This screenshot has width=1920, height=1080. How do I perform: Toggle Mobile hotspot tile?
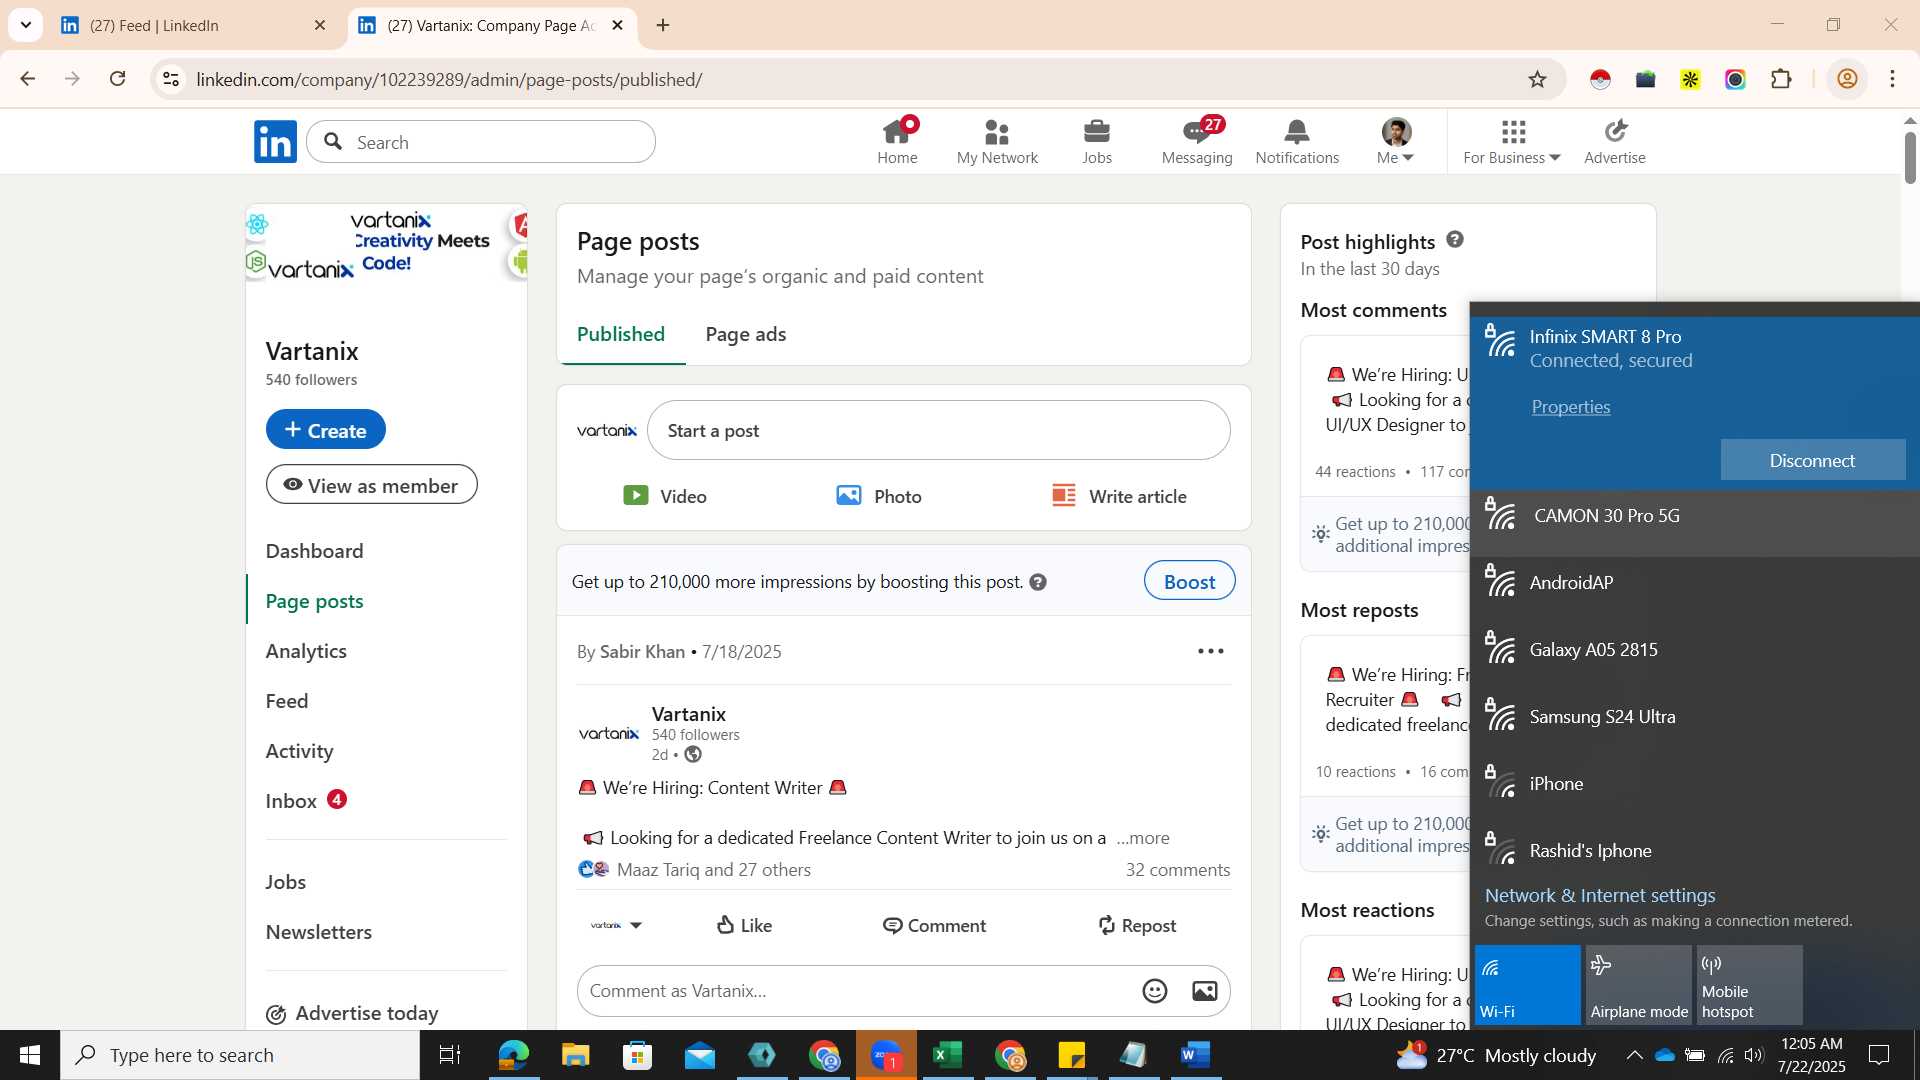pyautogui.click(x=1749, y=985)
